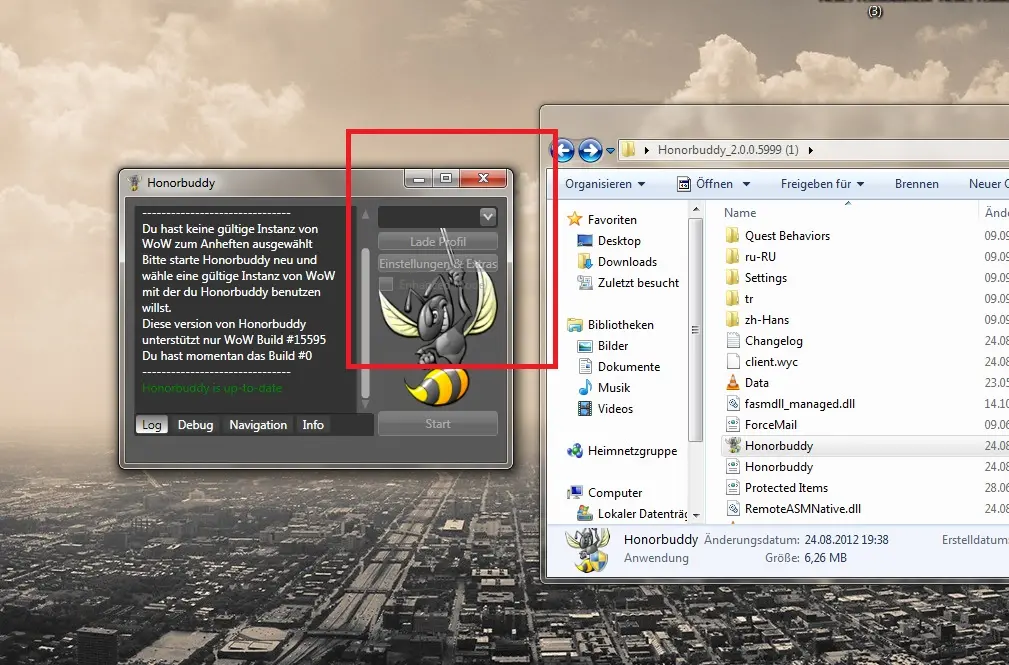Open the Bilder library
The height and width of the screenshot is (665, 1009).
tap(602, 346)
